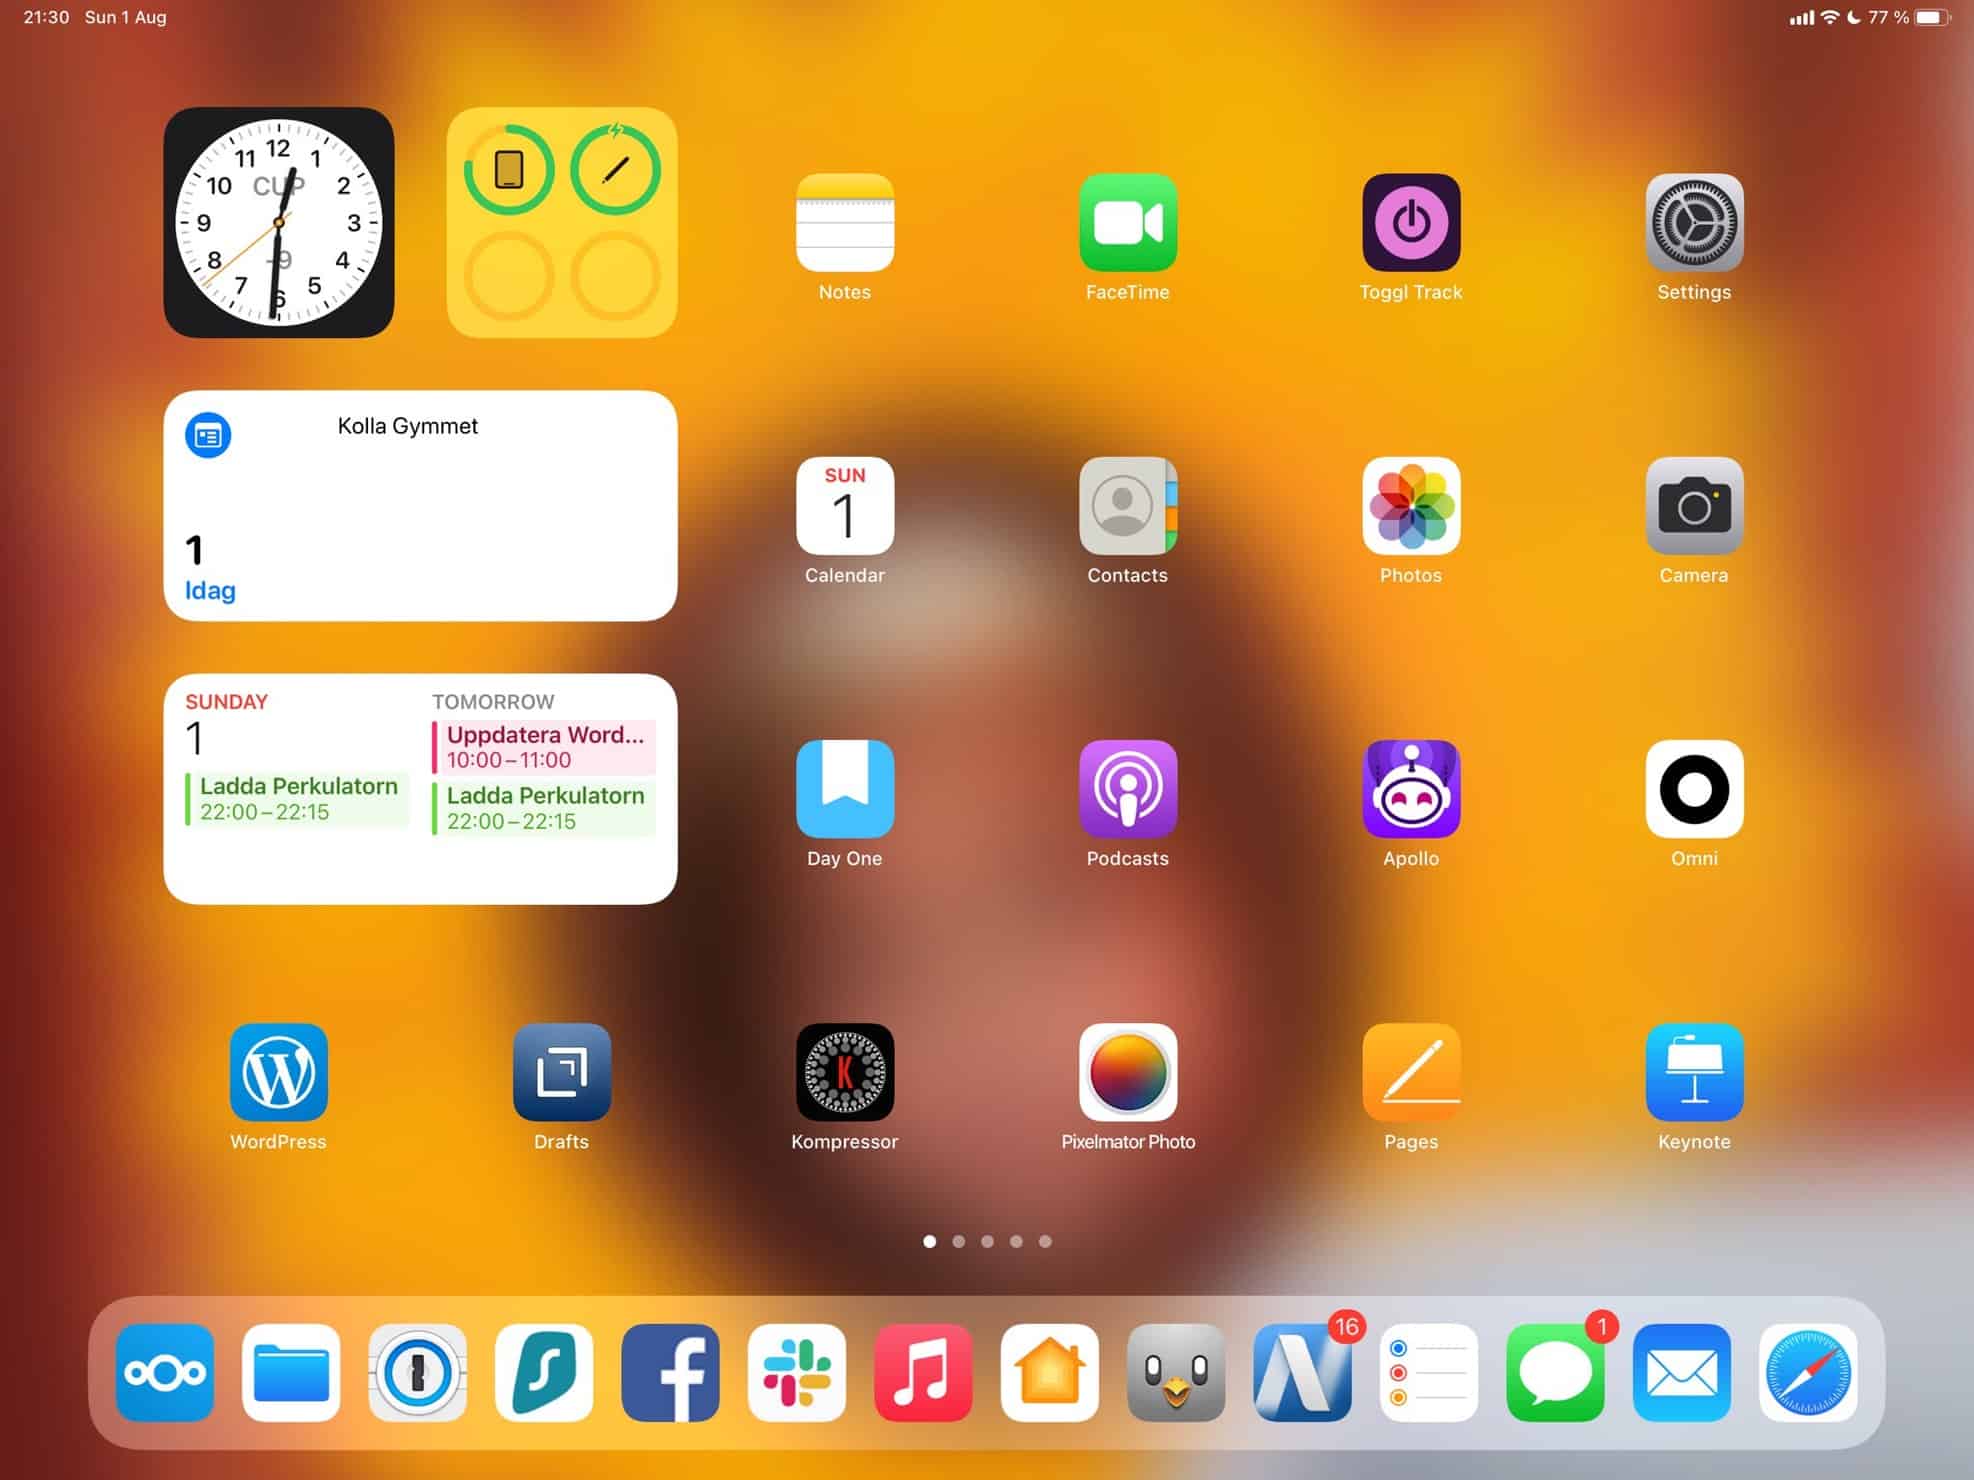The height and width of the screenshot is (1480, 1974).
Task: Open the Omni app
Action: (1694, 789)
